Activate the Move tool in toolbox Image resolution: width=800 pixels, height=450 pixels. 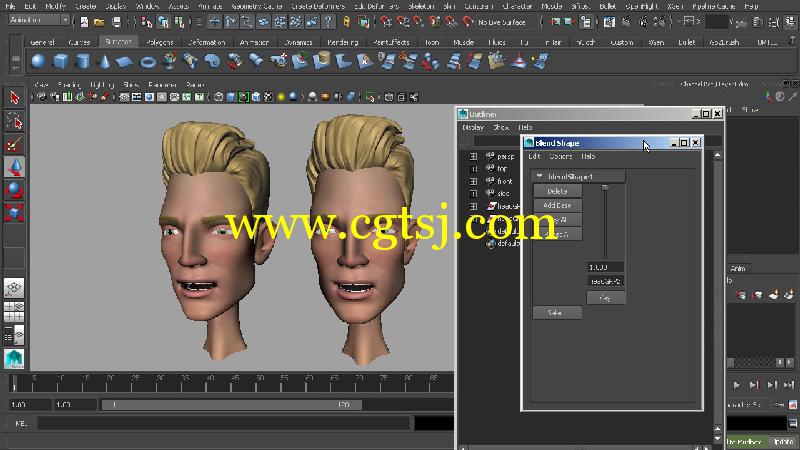pyautogui.click(x=14, y=167)
